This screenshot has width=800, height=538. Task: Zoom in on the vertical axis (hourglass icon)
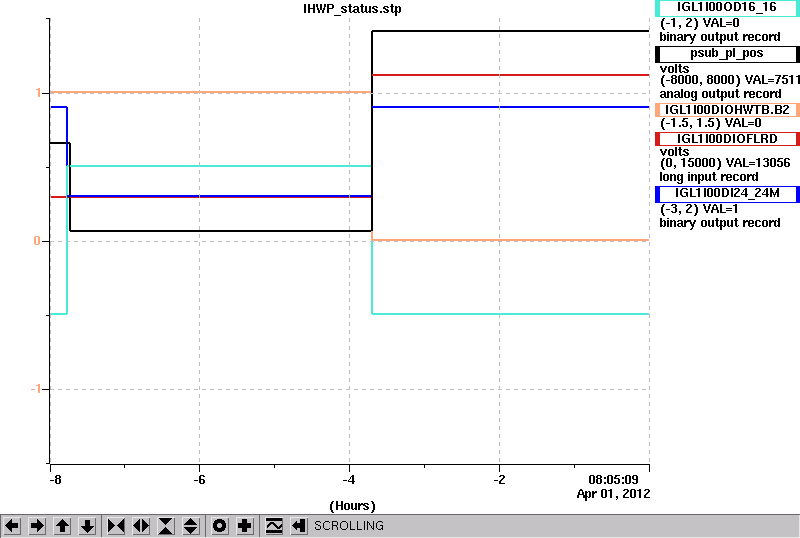(166, 526)
